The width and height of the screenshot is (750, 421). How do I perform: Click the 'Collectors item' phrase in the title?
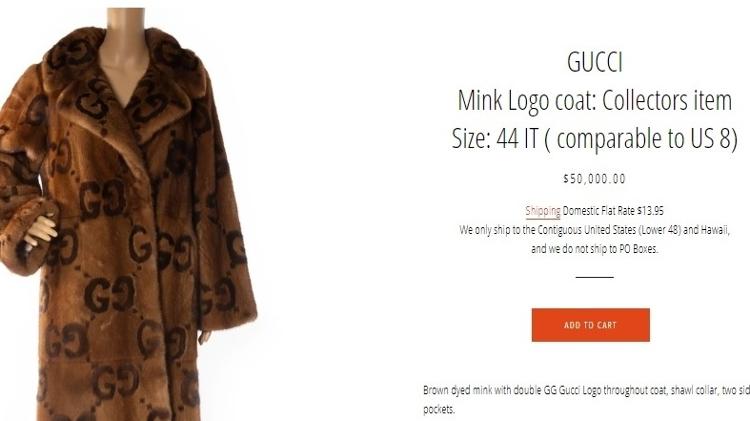(x=667, y=100)
